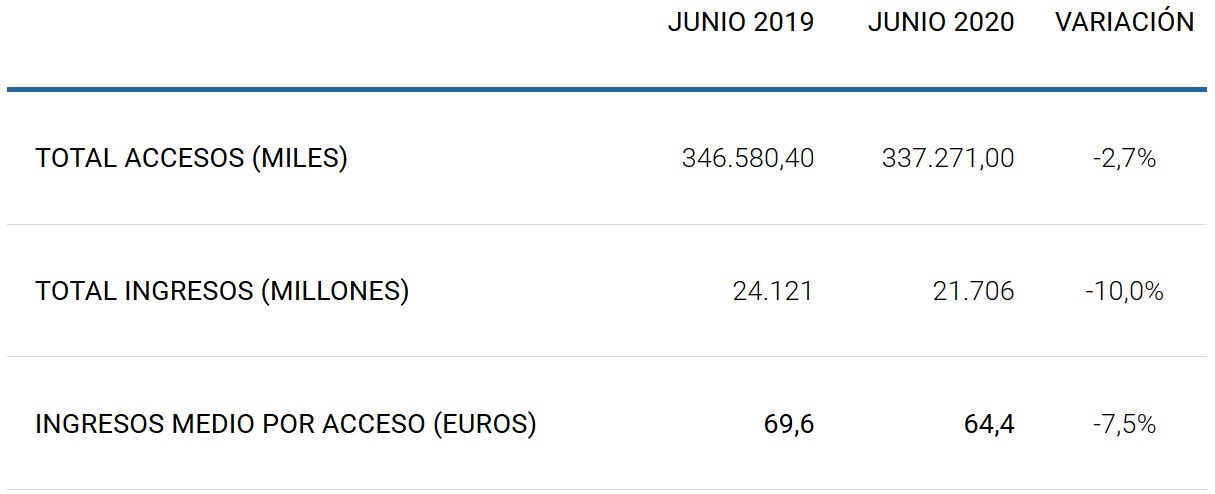Select the bold 64,4 value

point(990,424)
